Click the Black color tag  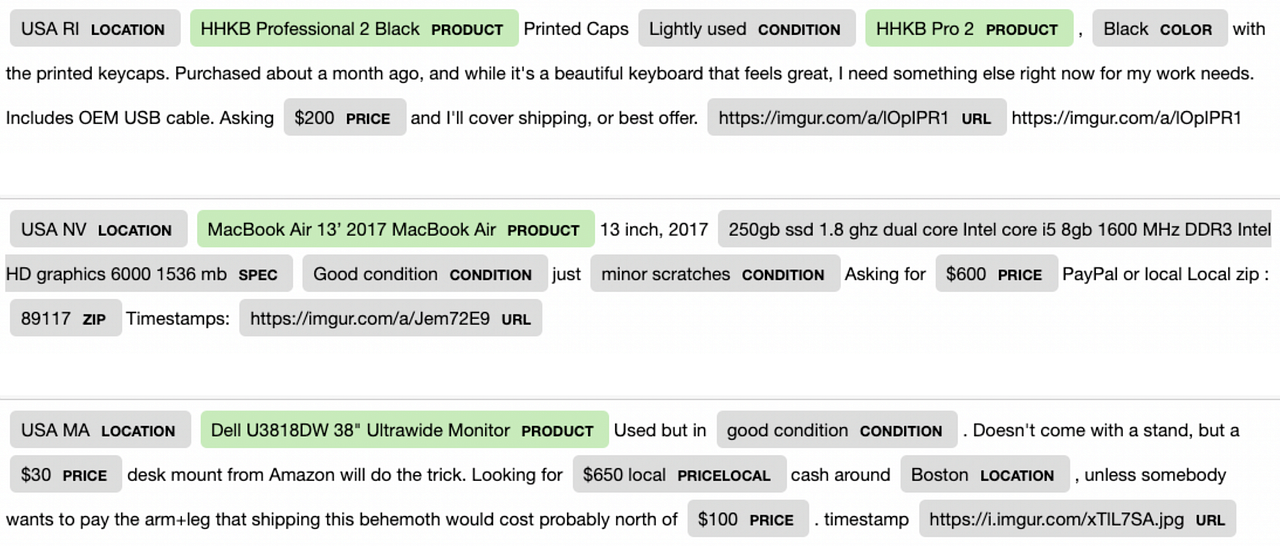coord(1160,29)
